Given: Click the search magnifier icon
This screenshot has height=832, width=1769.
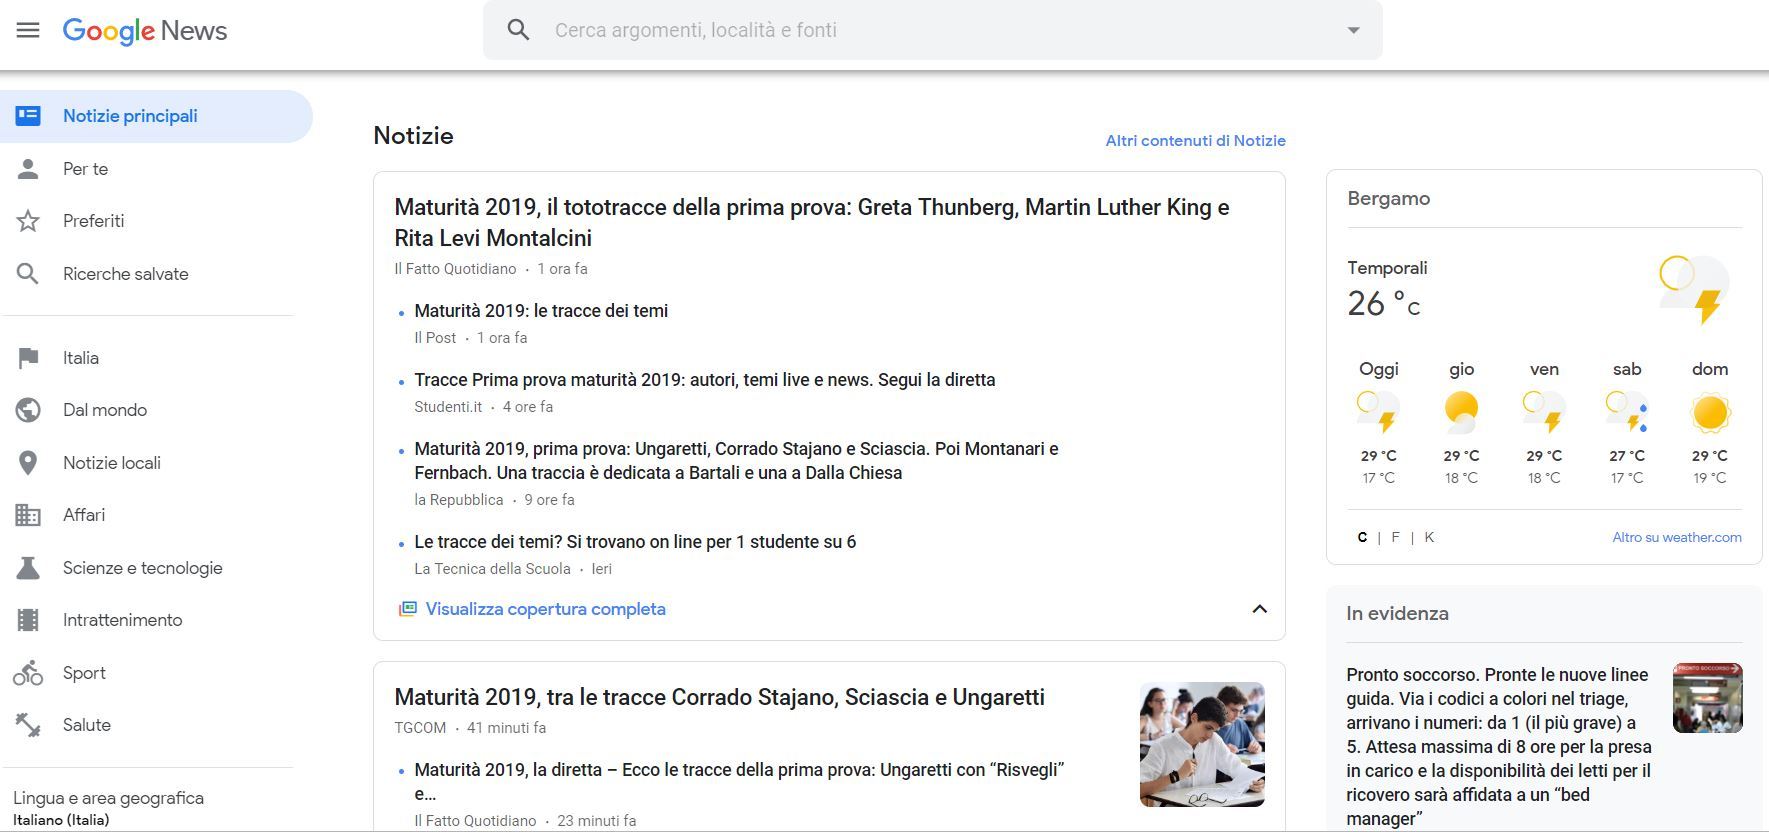Looking at the screenshot, I should pos(518,30).
